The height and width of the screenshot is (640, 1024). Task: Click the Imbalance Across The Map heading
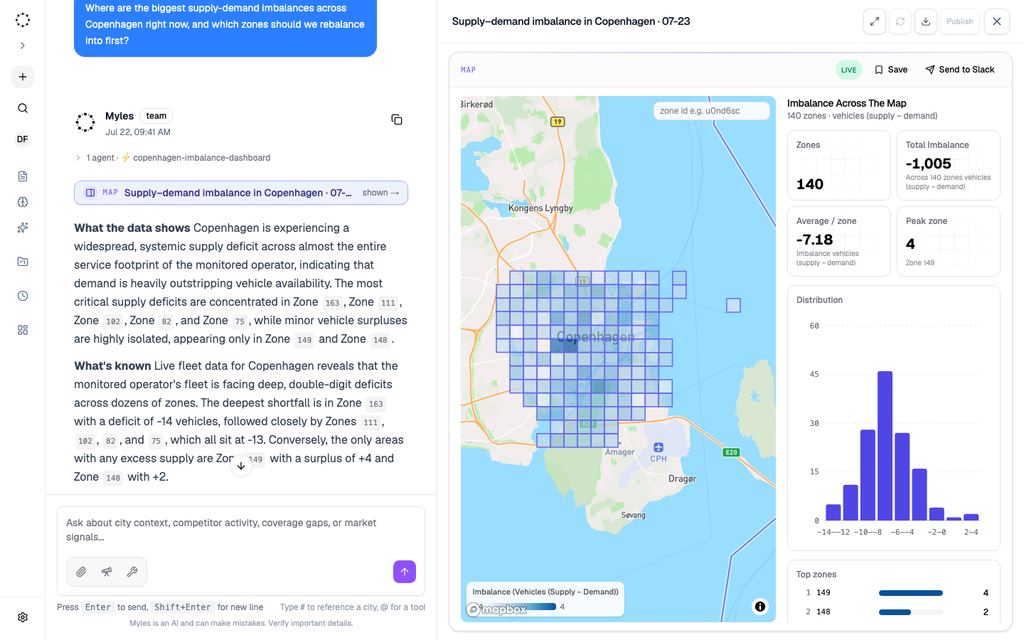point(846,103)
